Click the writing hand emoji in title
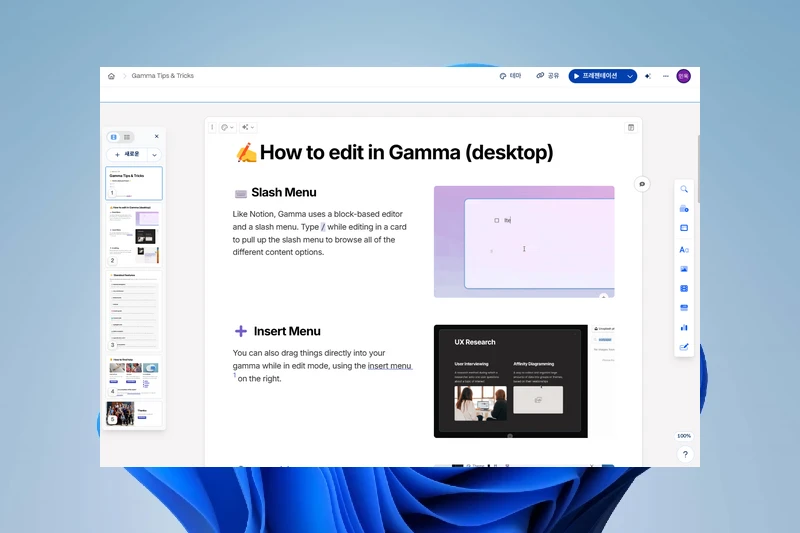Image resolution: width=800 pixels, height=533 pixels. pyautogui.click(x=246, y=153)
